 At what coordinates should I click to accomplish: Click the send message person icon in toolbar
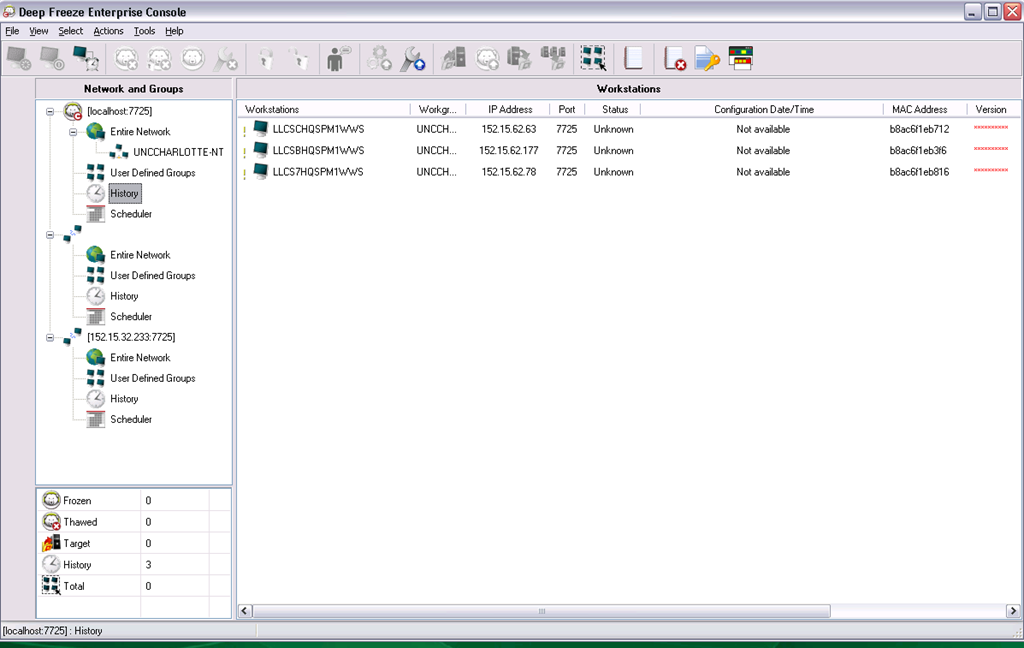click(x=339, y=59)
